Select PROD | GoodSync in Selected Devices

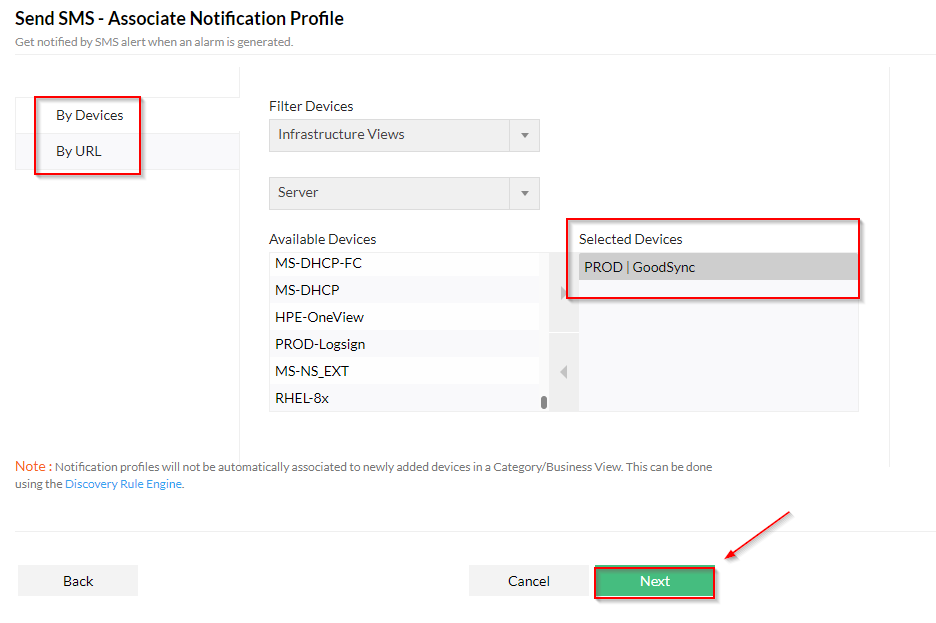point(718,267)
